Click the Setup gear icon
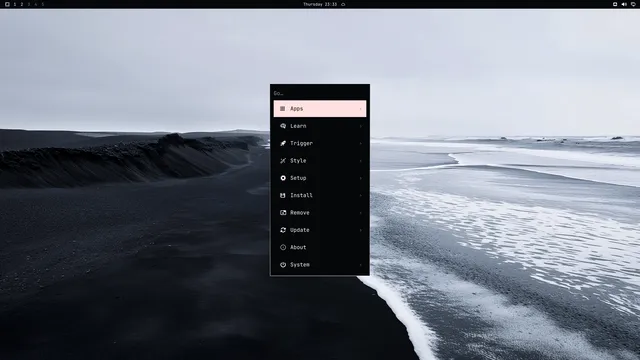This screenshot has width=640, height=360. 282,178
